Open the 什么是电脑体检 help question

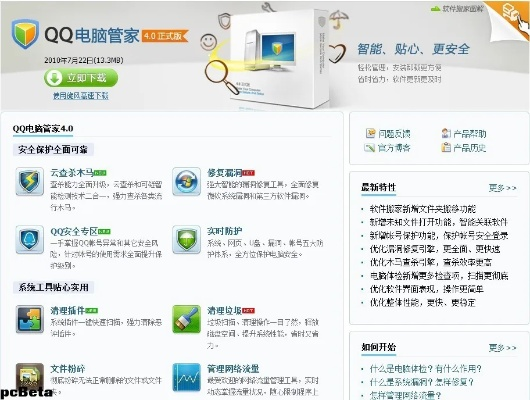[426, 369]
